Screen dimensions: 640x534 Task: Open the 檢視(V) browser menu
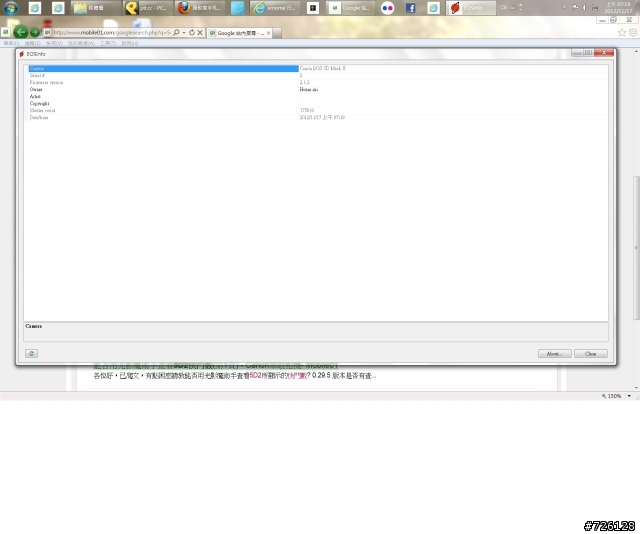pyautogui.click(x=54, y=43)
